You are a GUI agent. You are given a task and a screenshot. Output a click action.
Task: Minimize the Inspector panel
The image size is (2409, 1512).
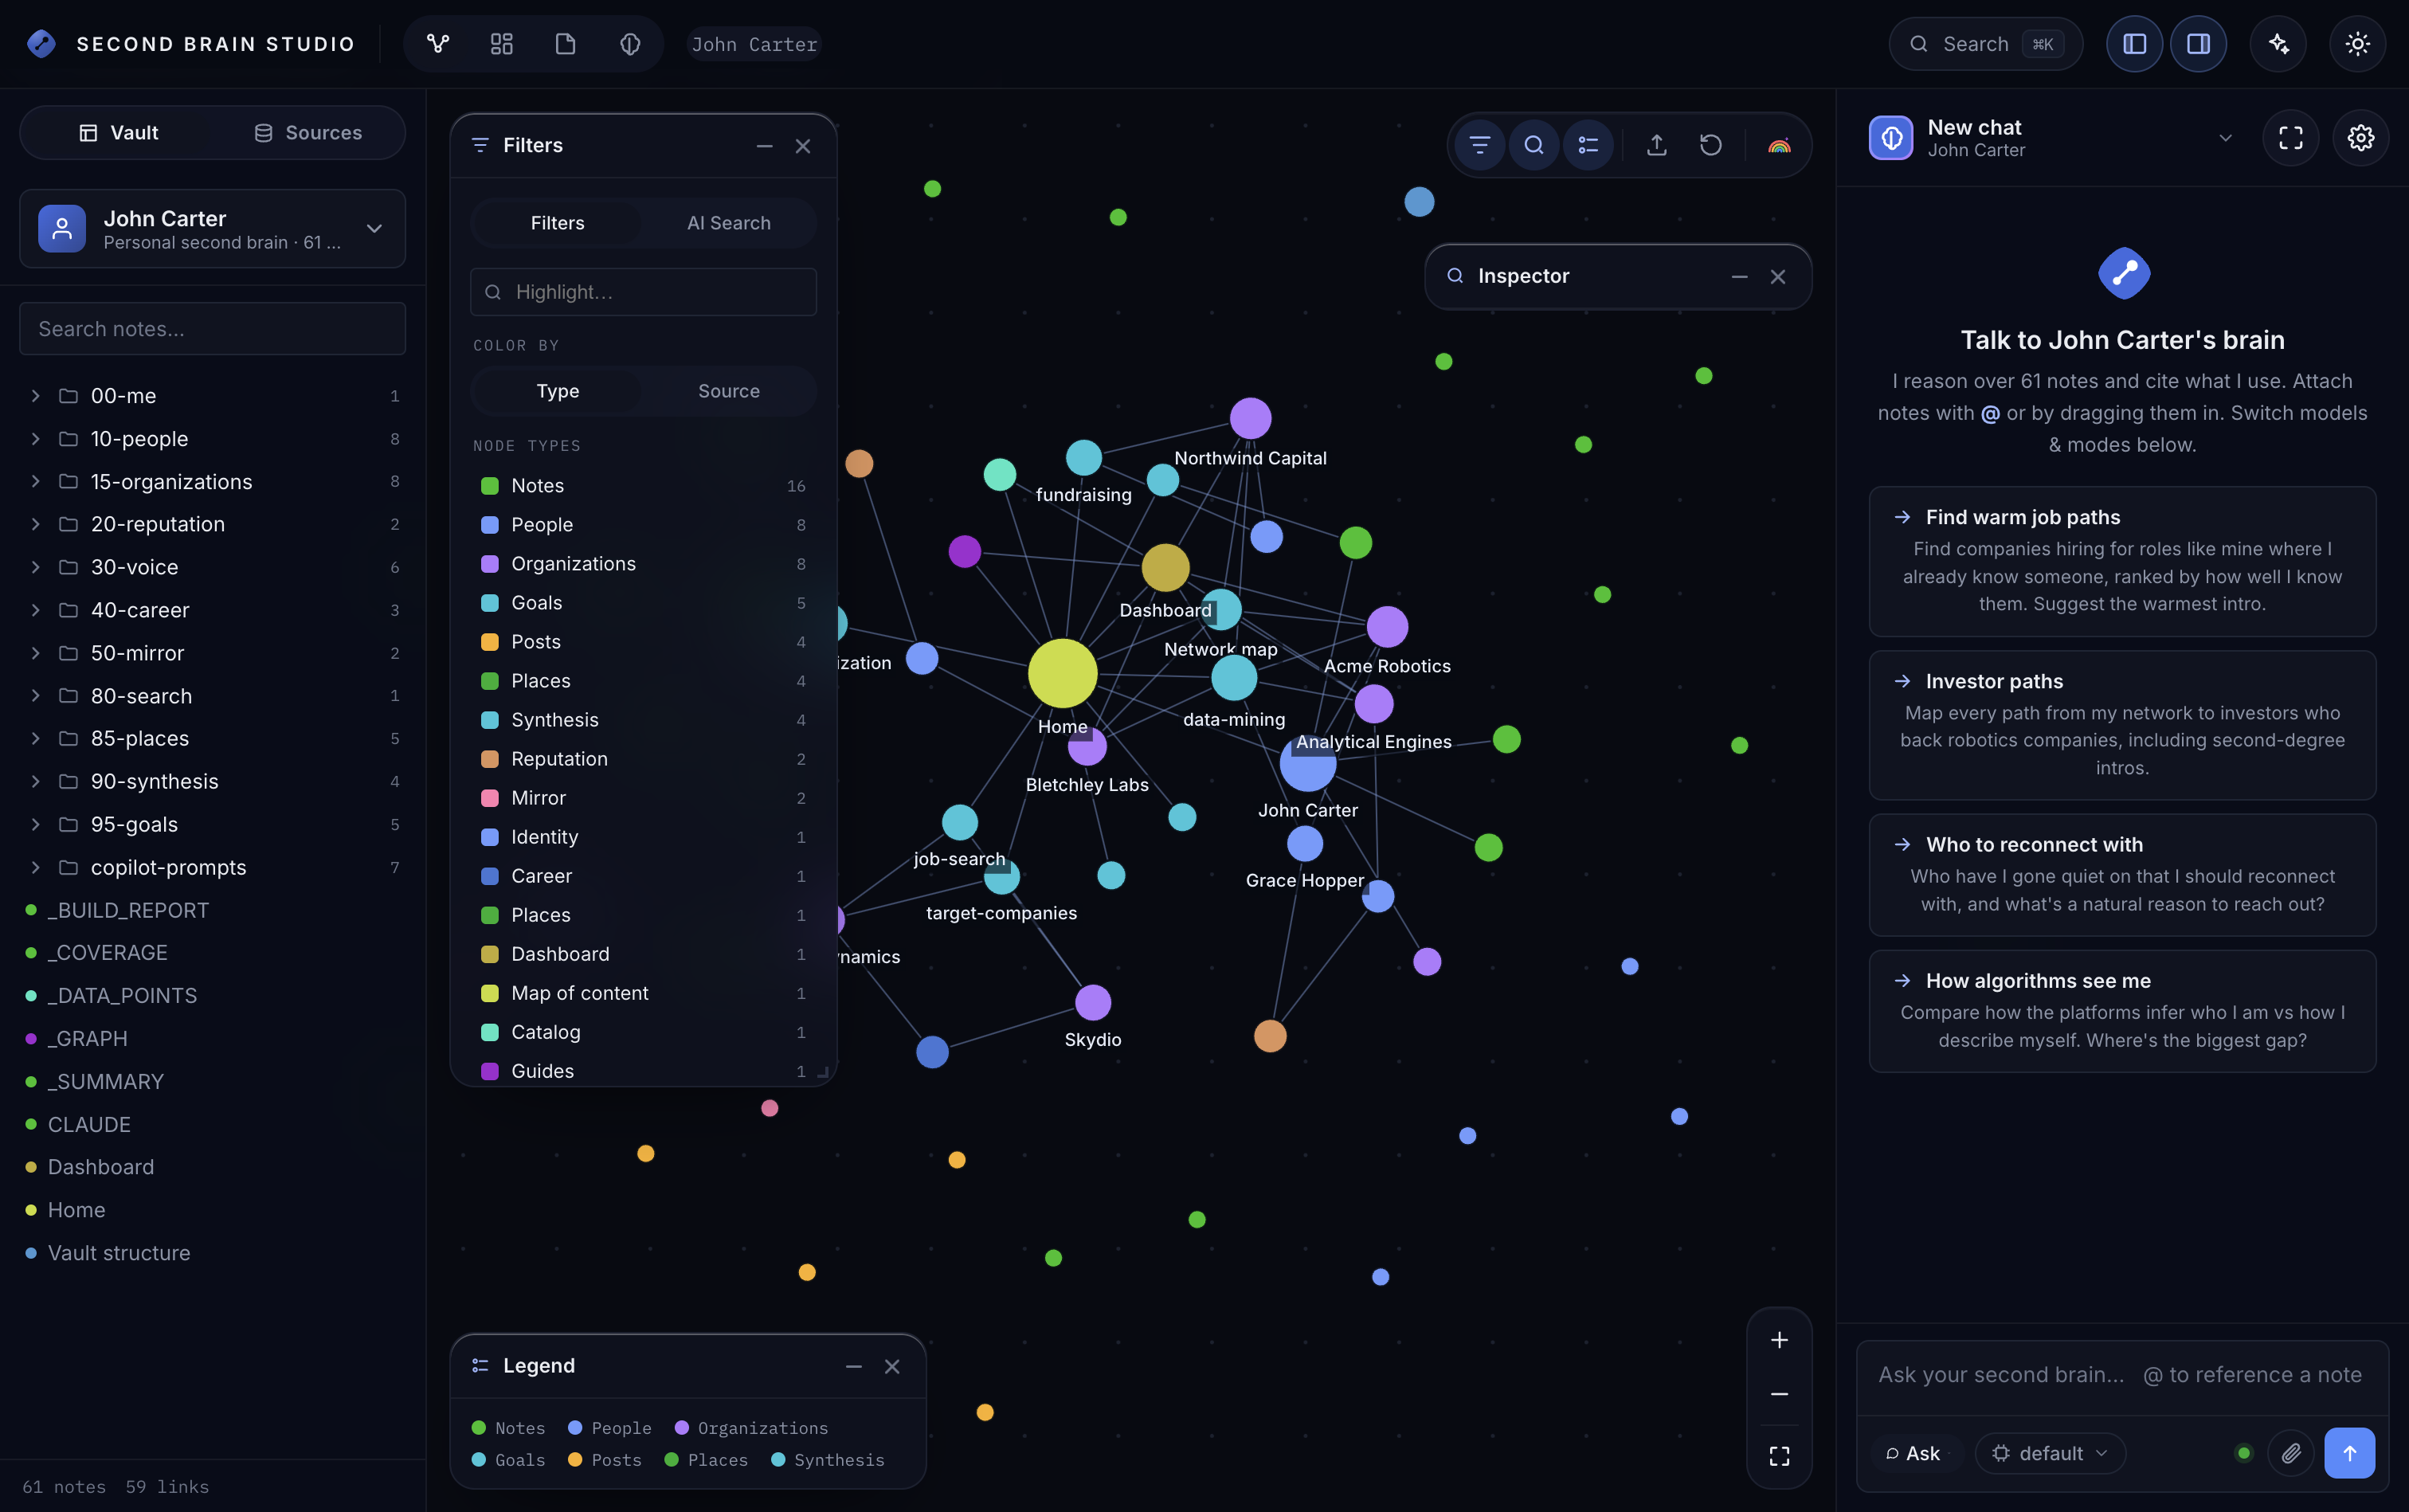pyautogui.click(x=1739, y=277)
